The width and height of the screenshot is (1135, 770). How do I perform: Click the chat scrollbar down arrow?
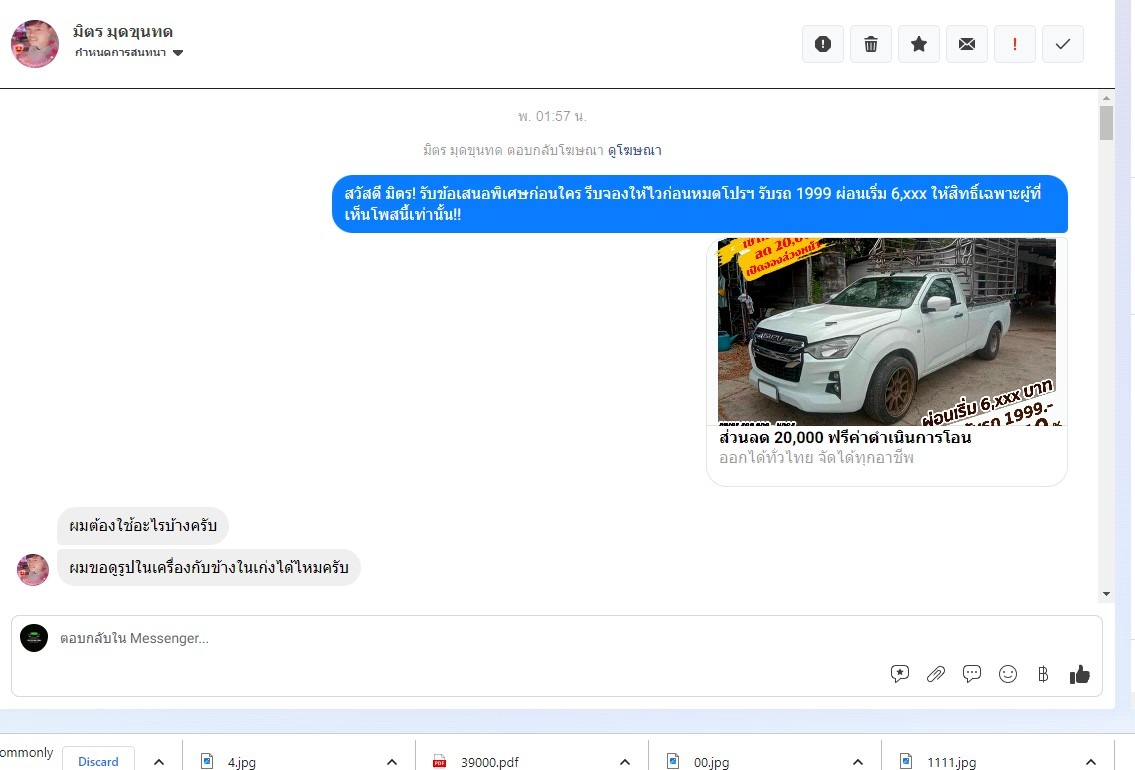tap(1106, 593)
